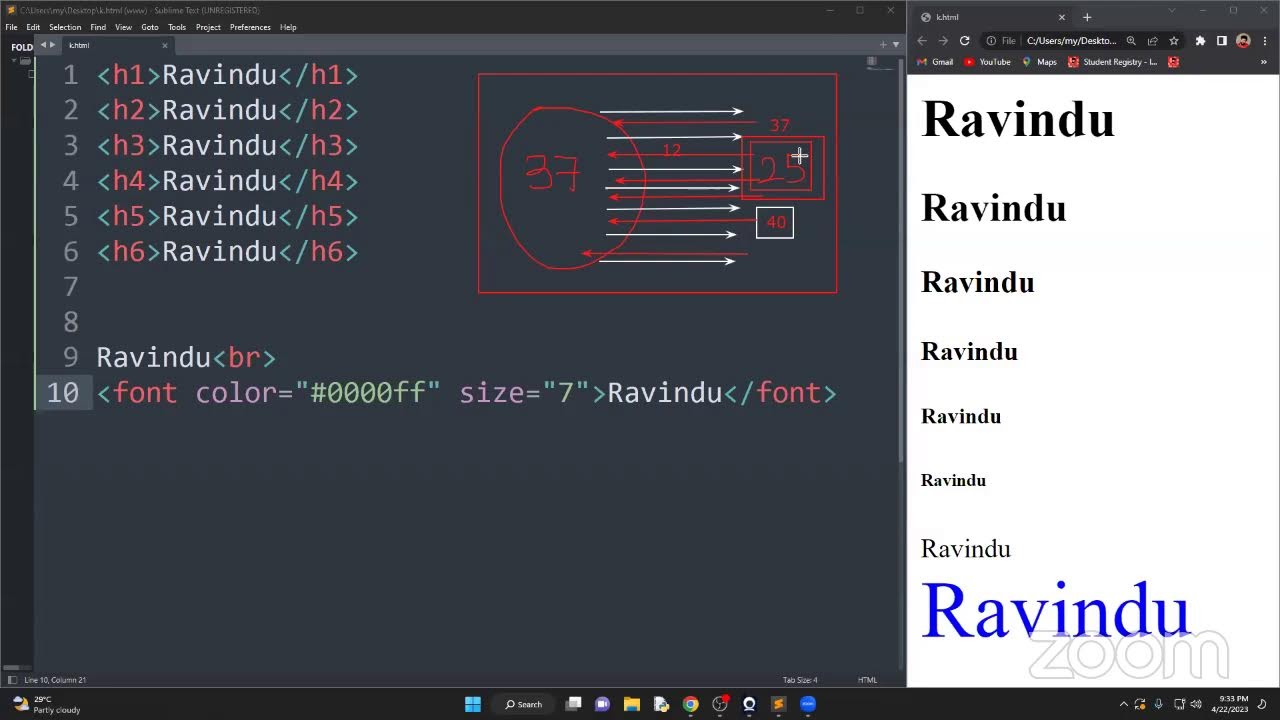Open Windows Start menu
1280x720 pixels.
pyautogui.click(x=473, y=704)
